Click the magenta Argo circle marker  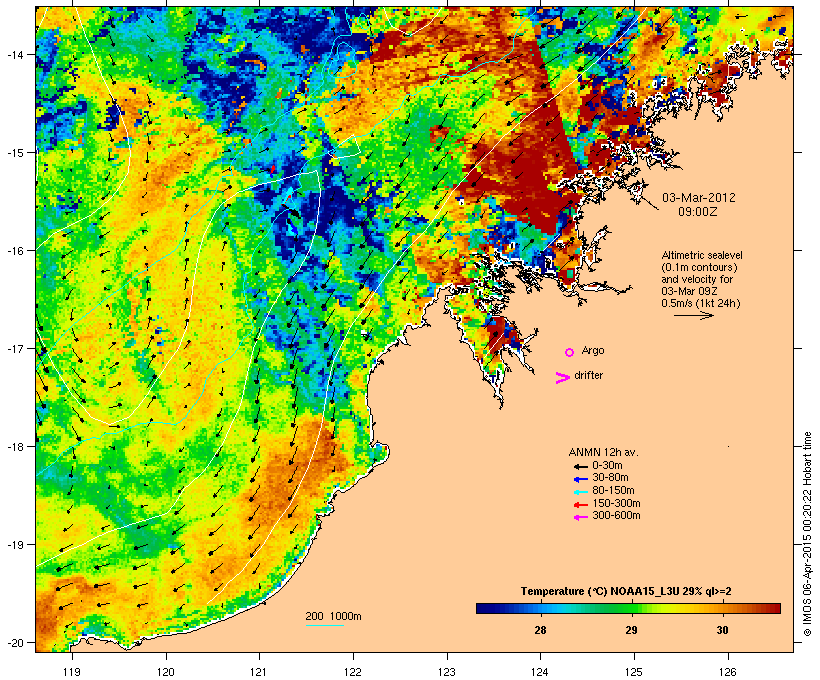point(570,352)
